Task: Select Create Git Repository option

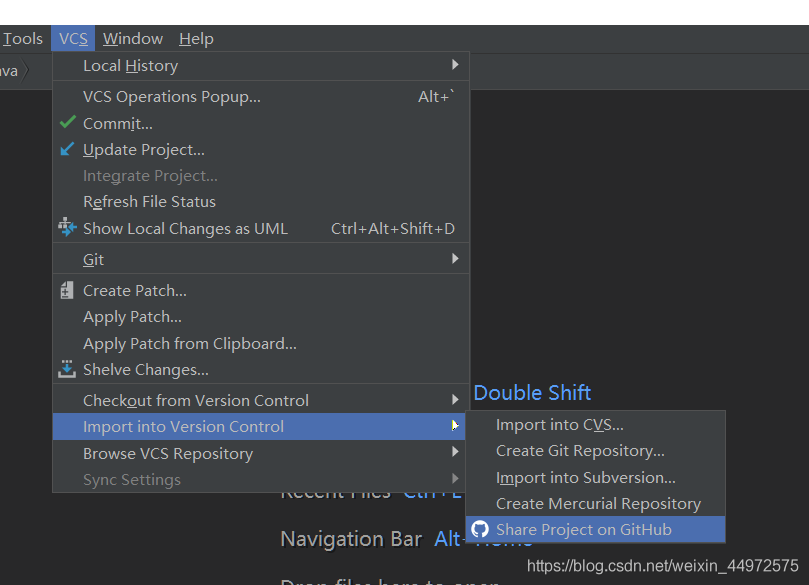Action: 595,451
